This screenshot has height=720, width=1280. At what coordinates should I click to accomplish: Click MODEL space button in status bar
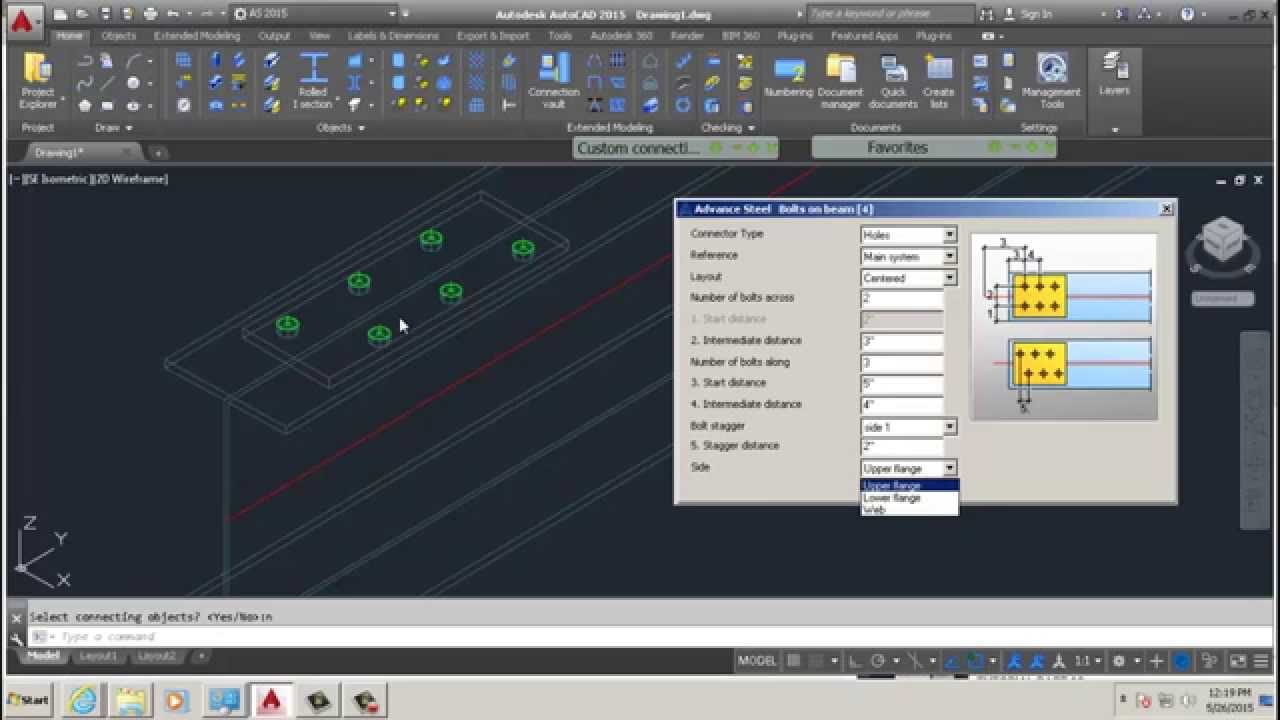click(757, 661)
